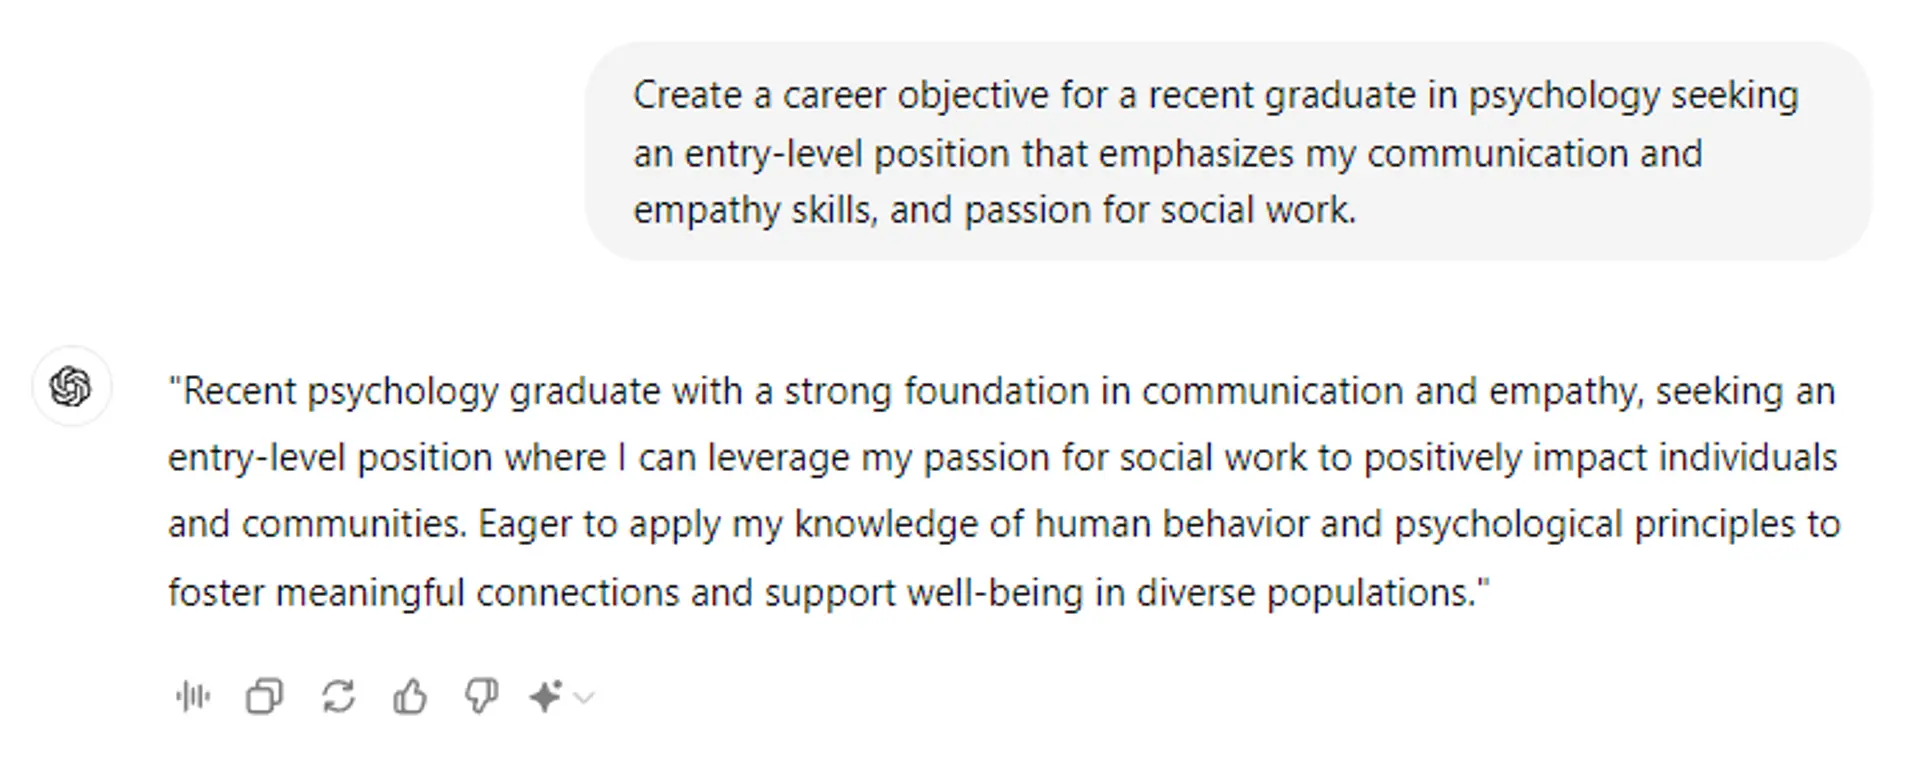Click the word "Create" in the prompt

coord(687,96)
